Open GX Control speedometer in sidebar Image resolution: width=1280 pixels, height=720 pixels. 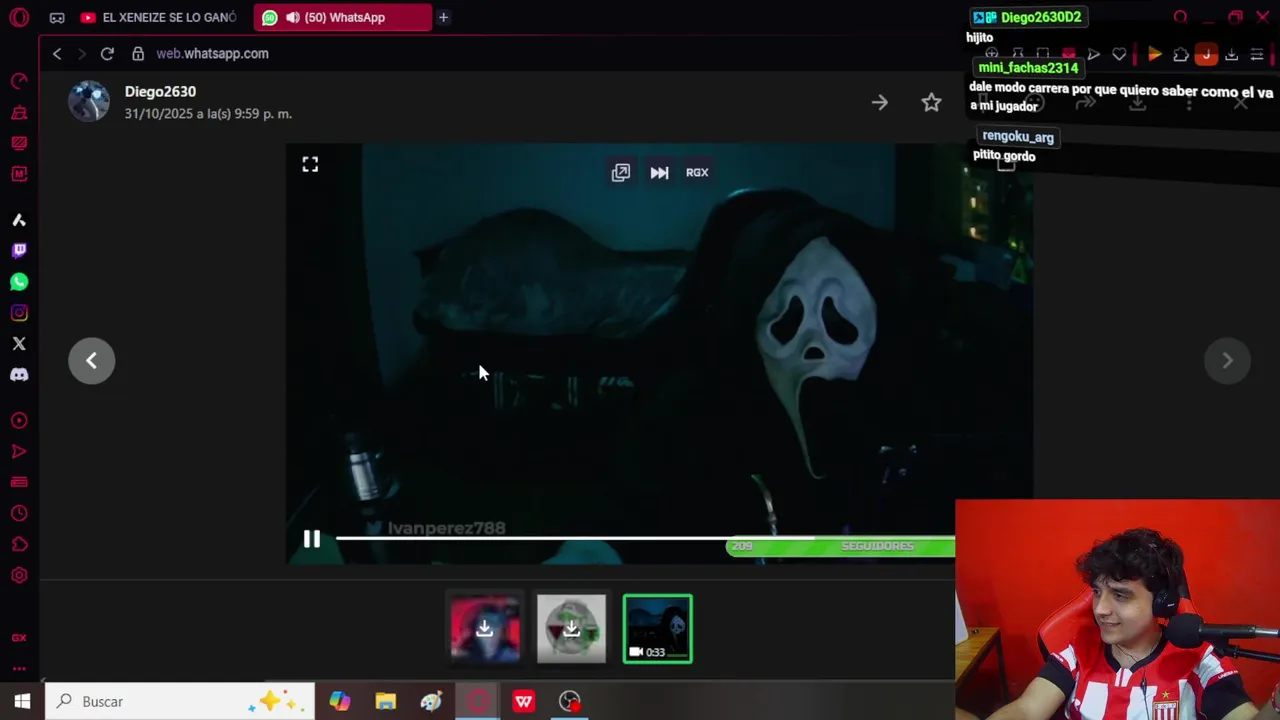click(19, 81)
